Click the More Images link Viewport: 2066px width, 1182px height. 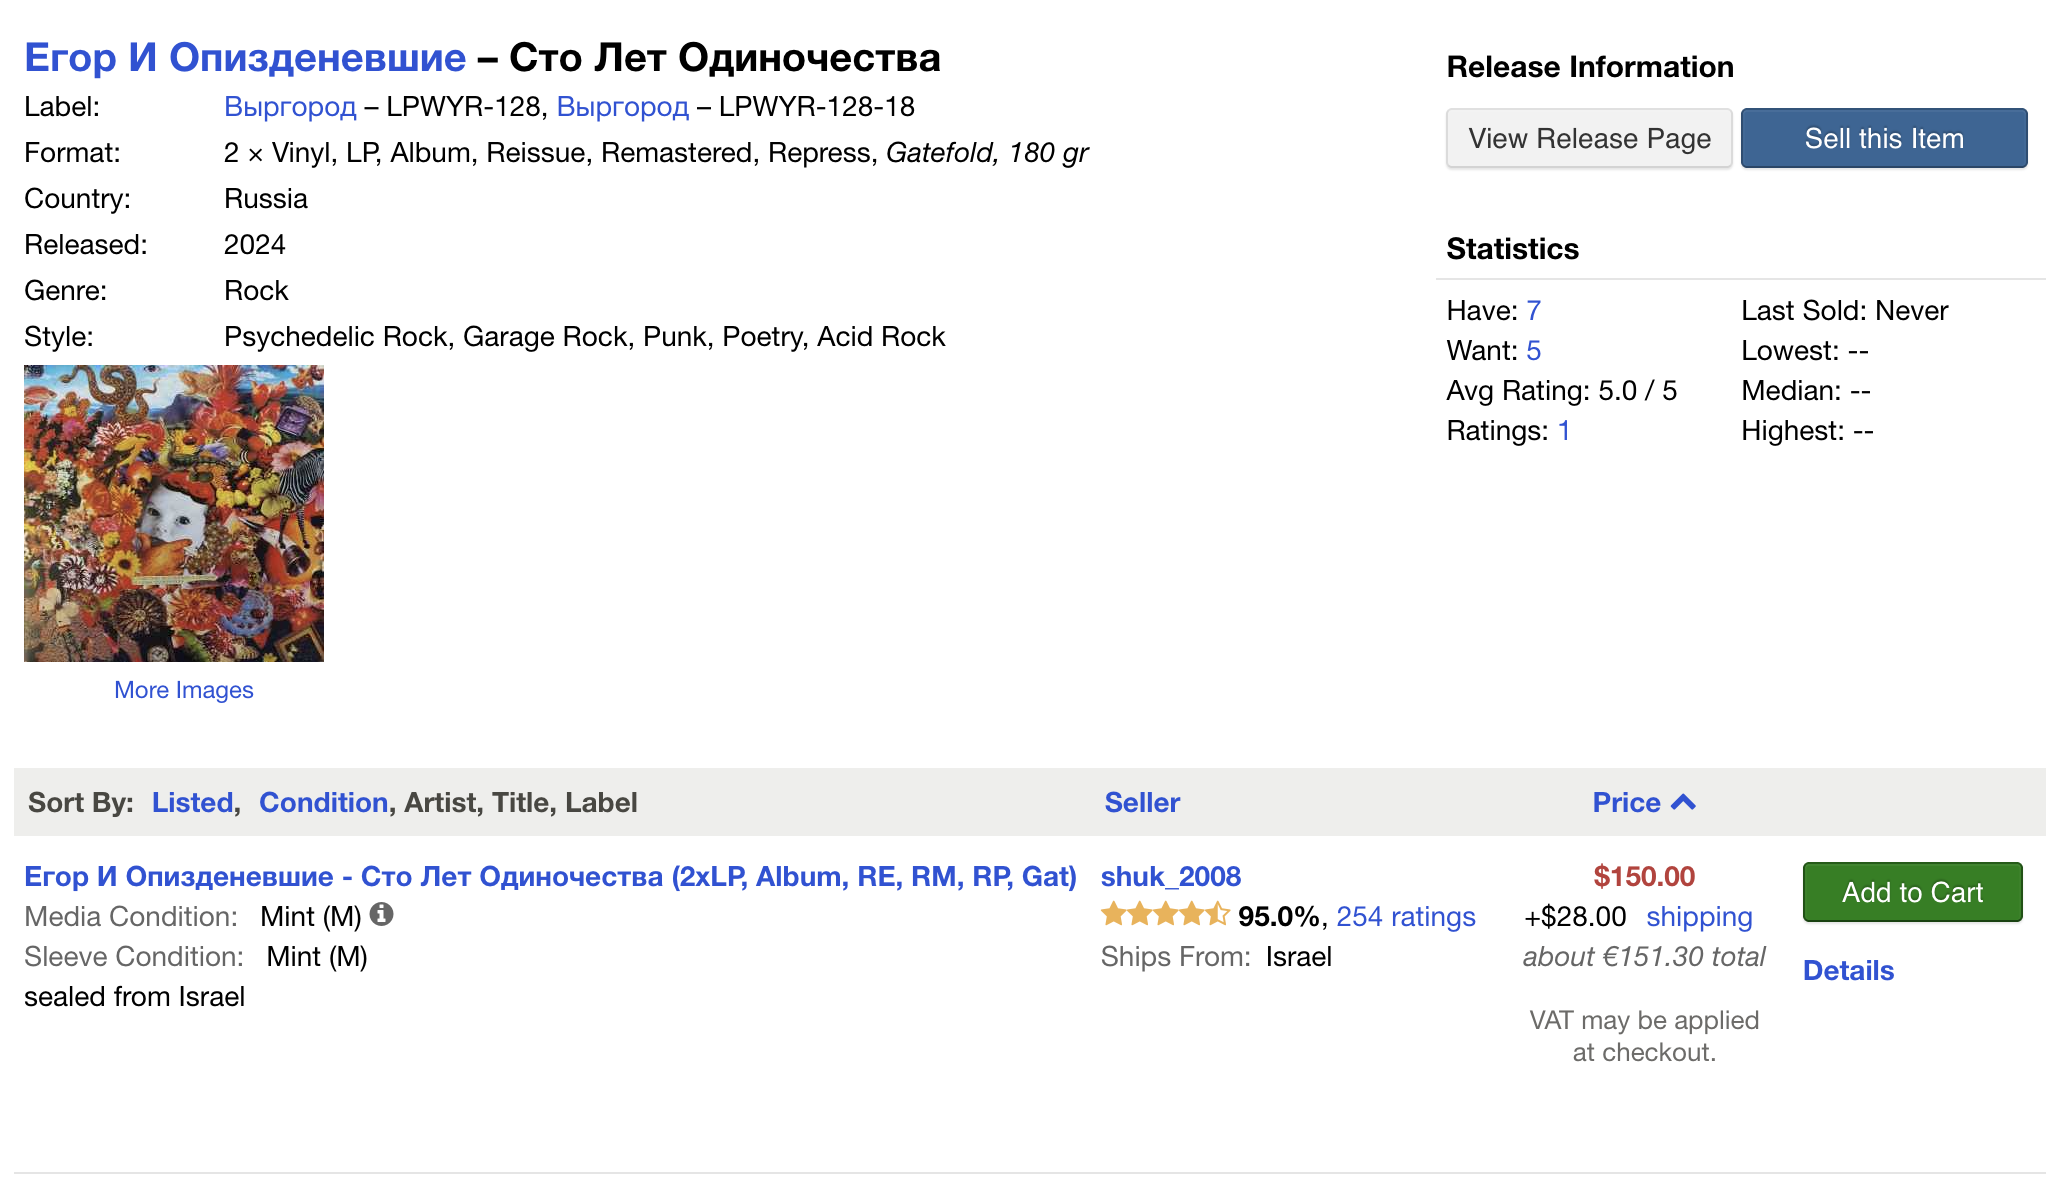coord(184,690)
